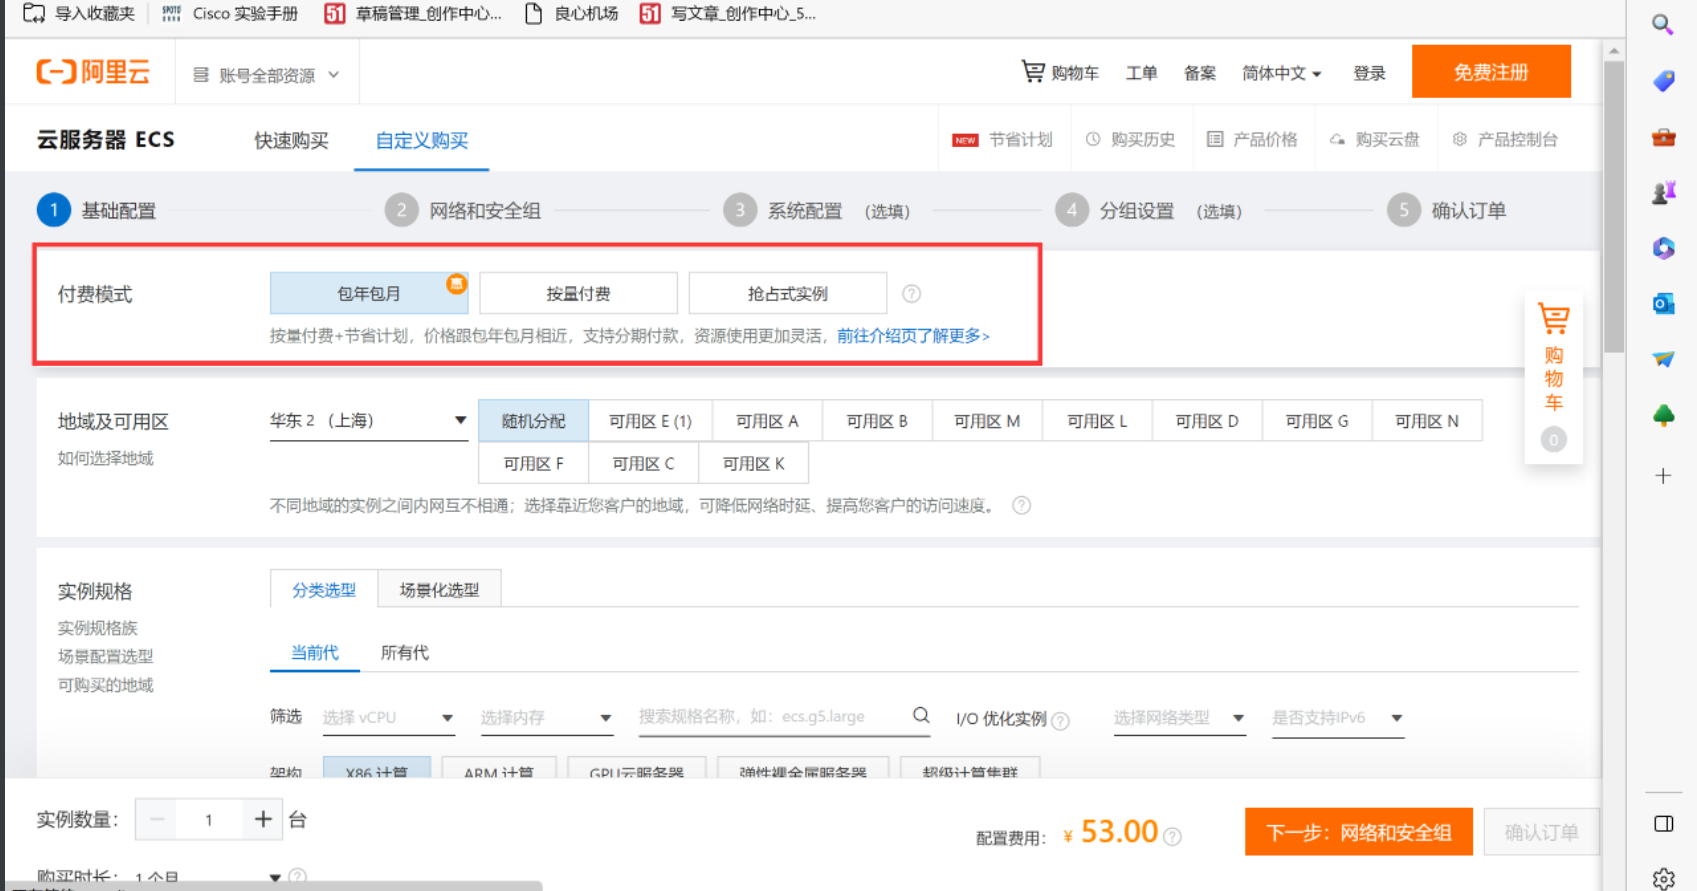1697x891 pixels.
Task: Switch to 场景化选型 tab
Action: [439, 590]
